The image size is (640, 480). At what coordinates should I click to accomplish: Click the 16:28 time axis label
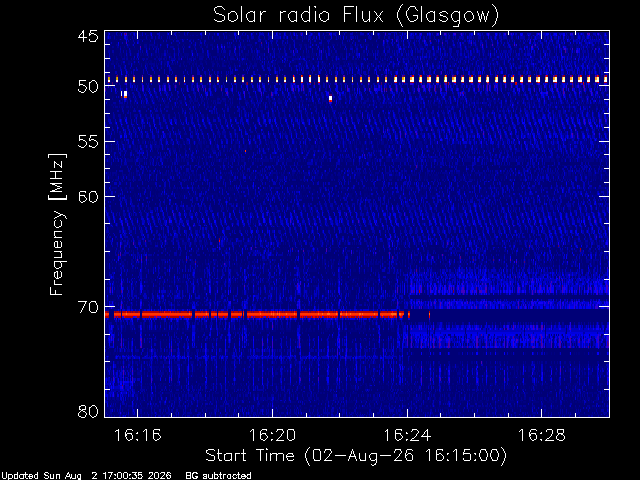click(x=542, y=436)
